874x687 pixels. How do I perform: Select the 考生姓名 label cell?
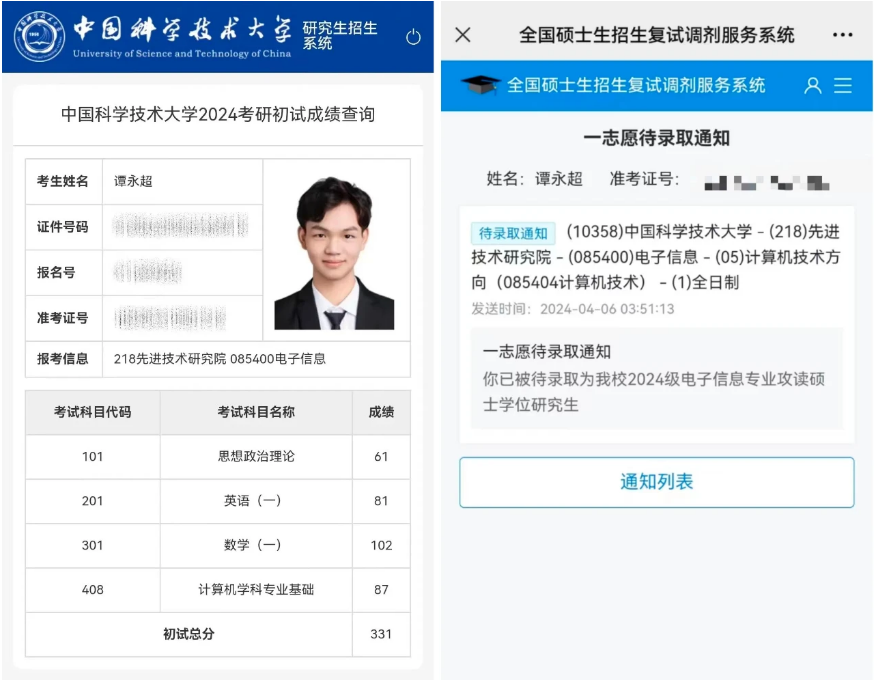click(63, 181)
